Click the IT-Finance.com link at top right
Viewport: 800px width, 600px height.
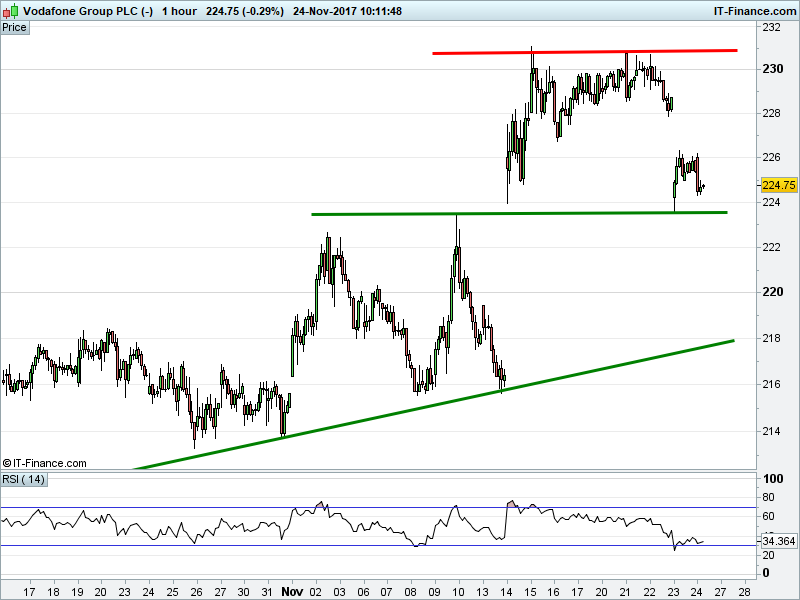tap(754, 11)
